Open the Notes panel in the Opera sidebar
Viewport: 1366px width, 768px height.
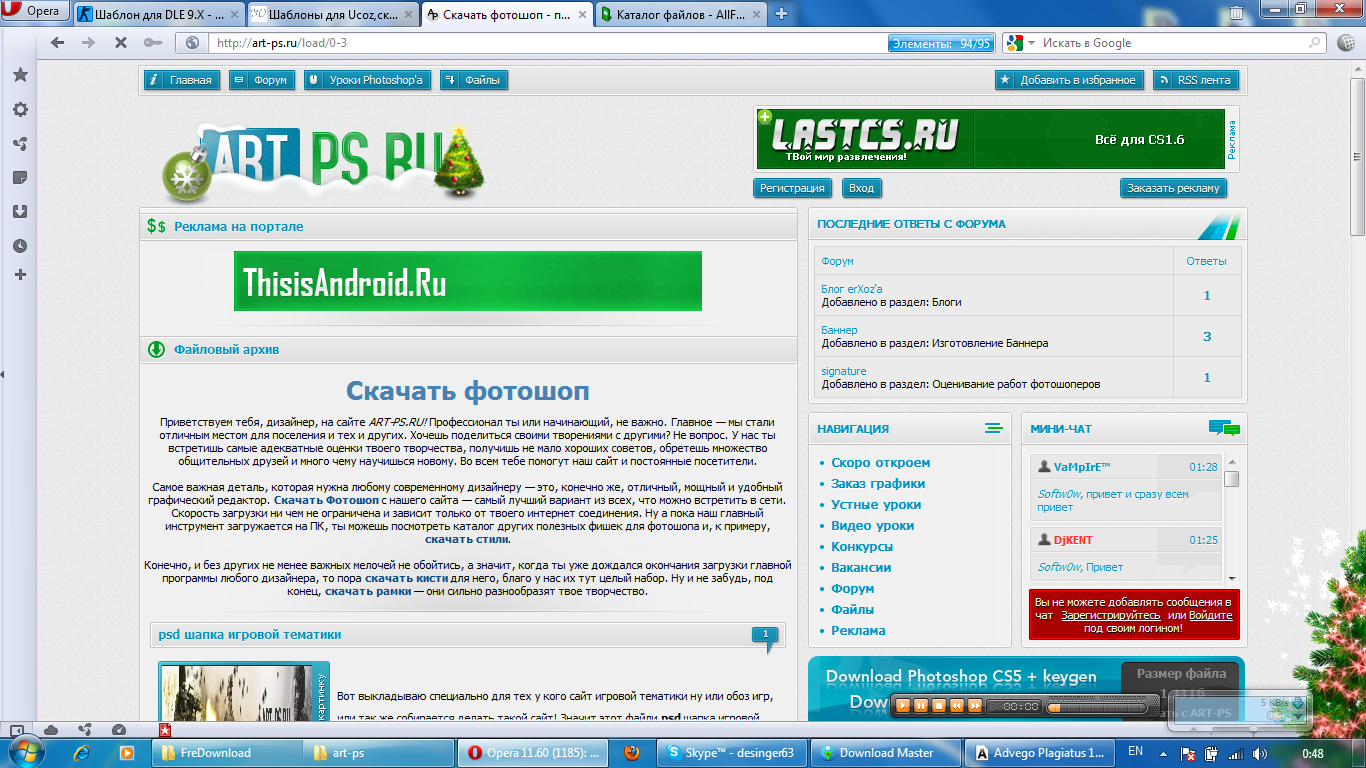click(x=20, y=178)
